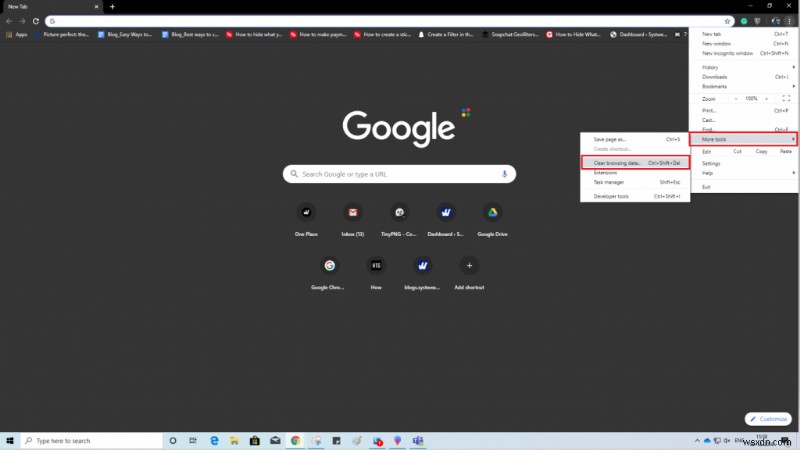Click the shield extension icon in toolbar

(757, 21)
